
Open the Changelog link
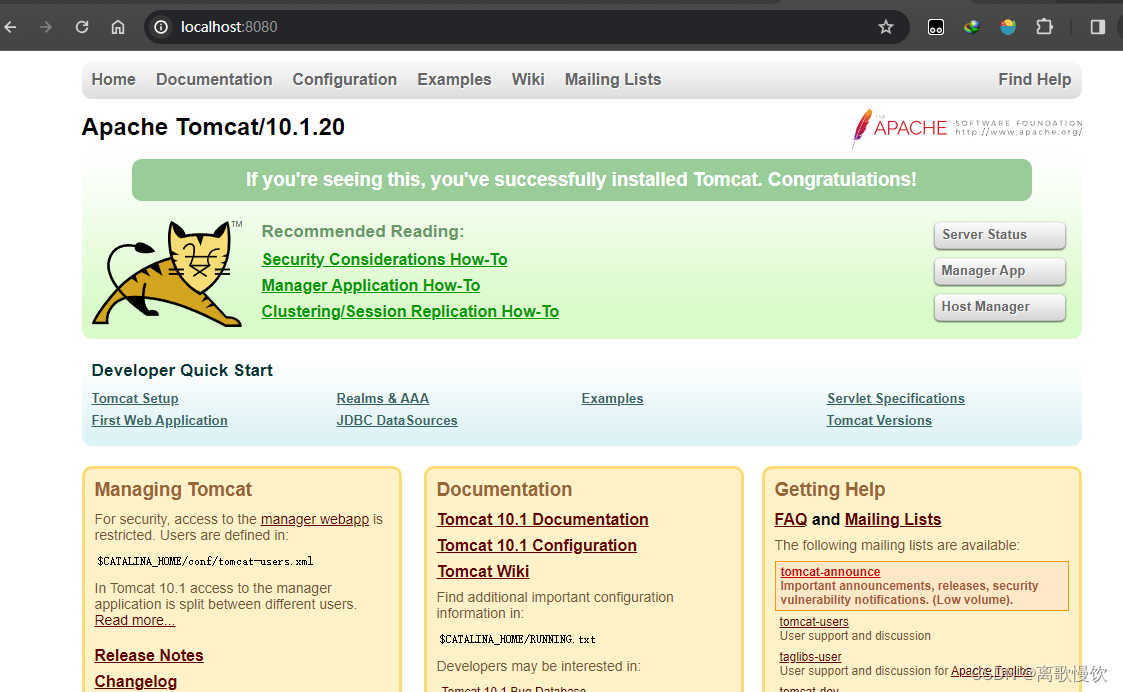click(136, 682)
